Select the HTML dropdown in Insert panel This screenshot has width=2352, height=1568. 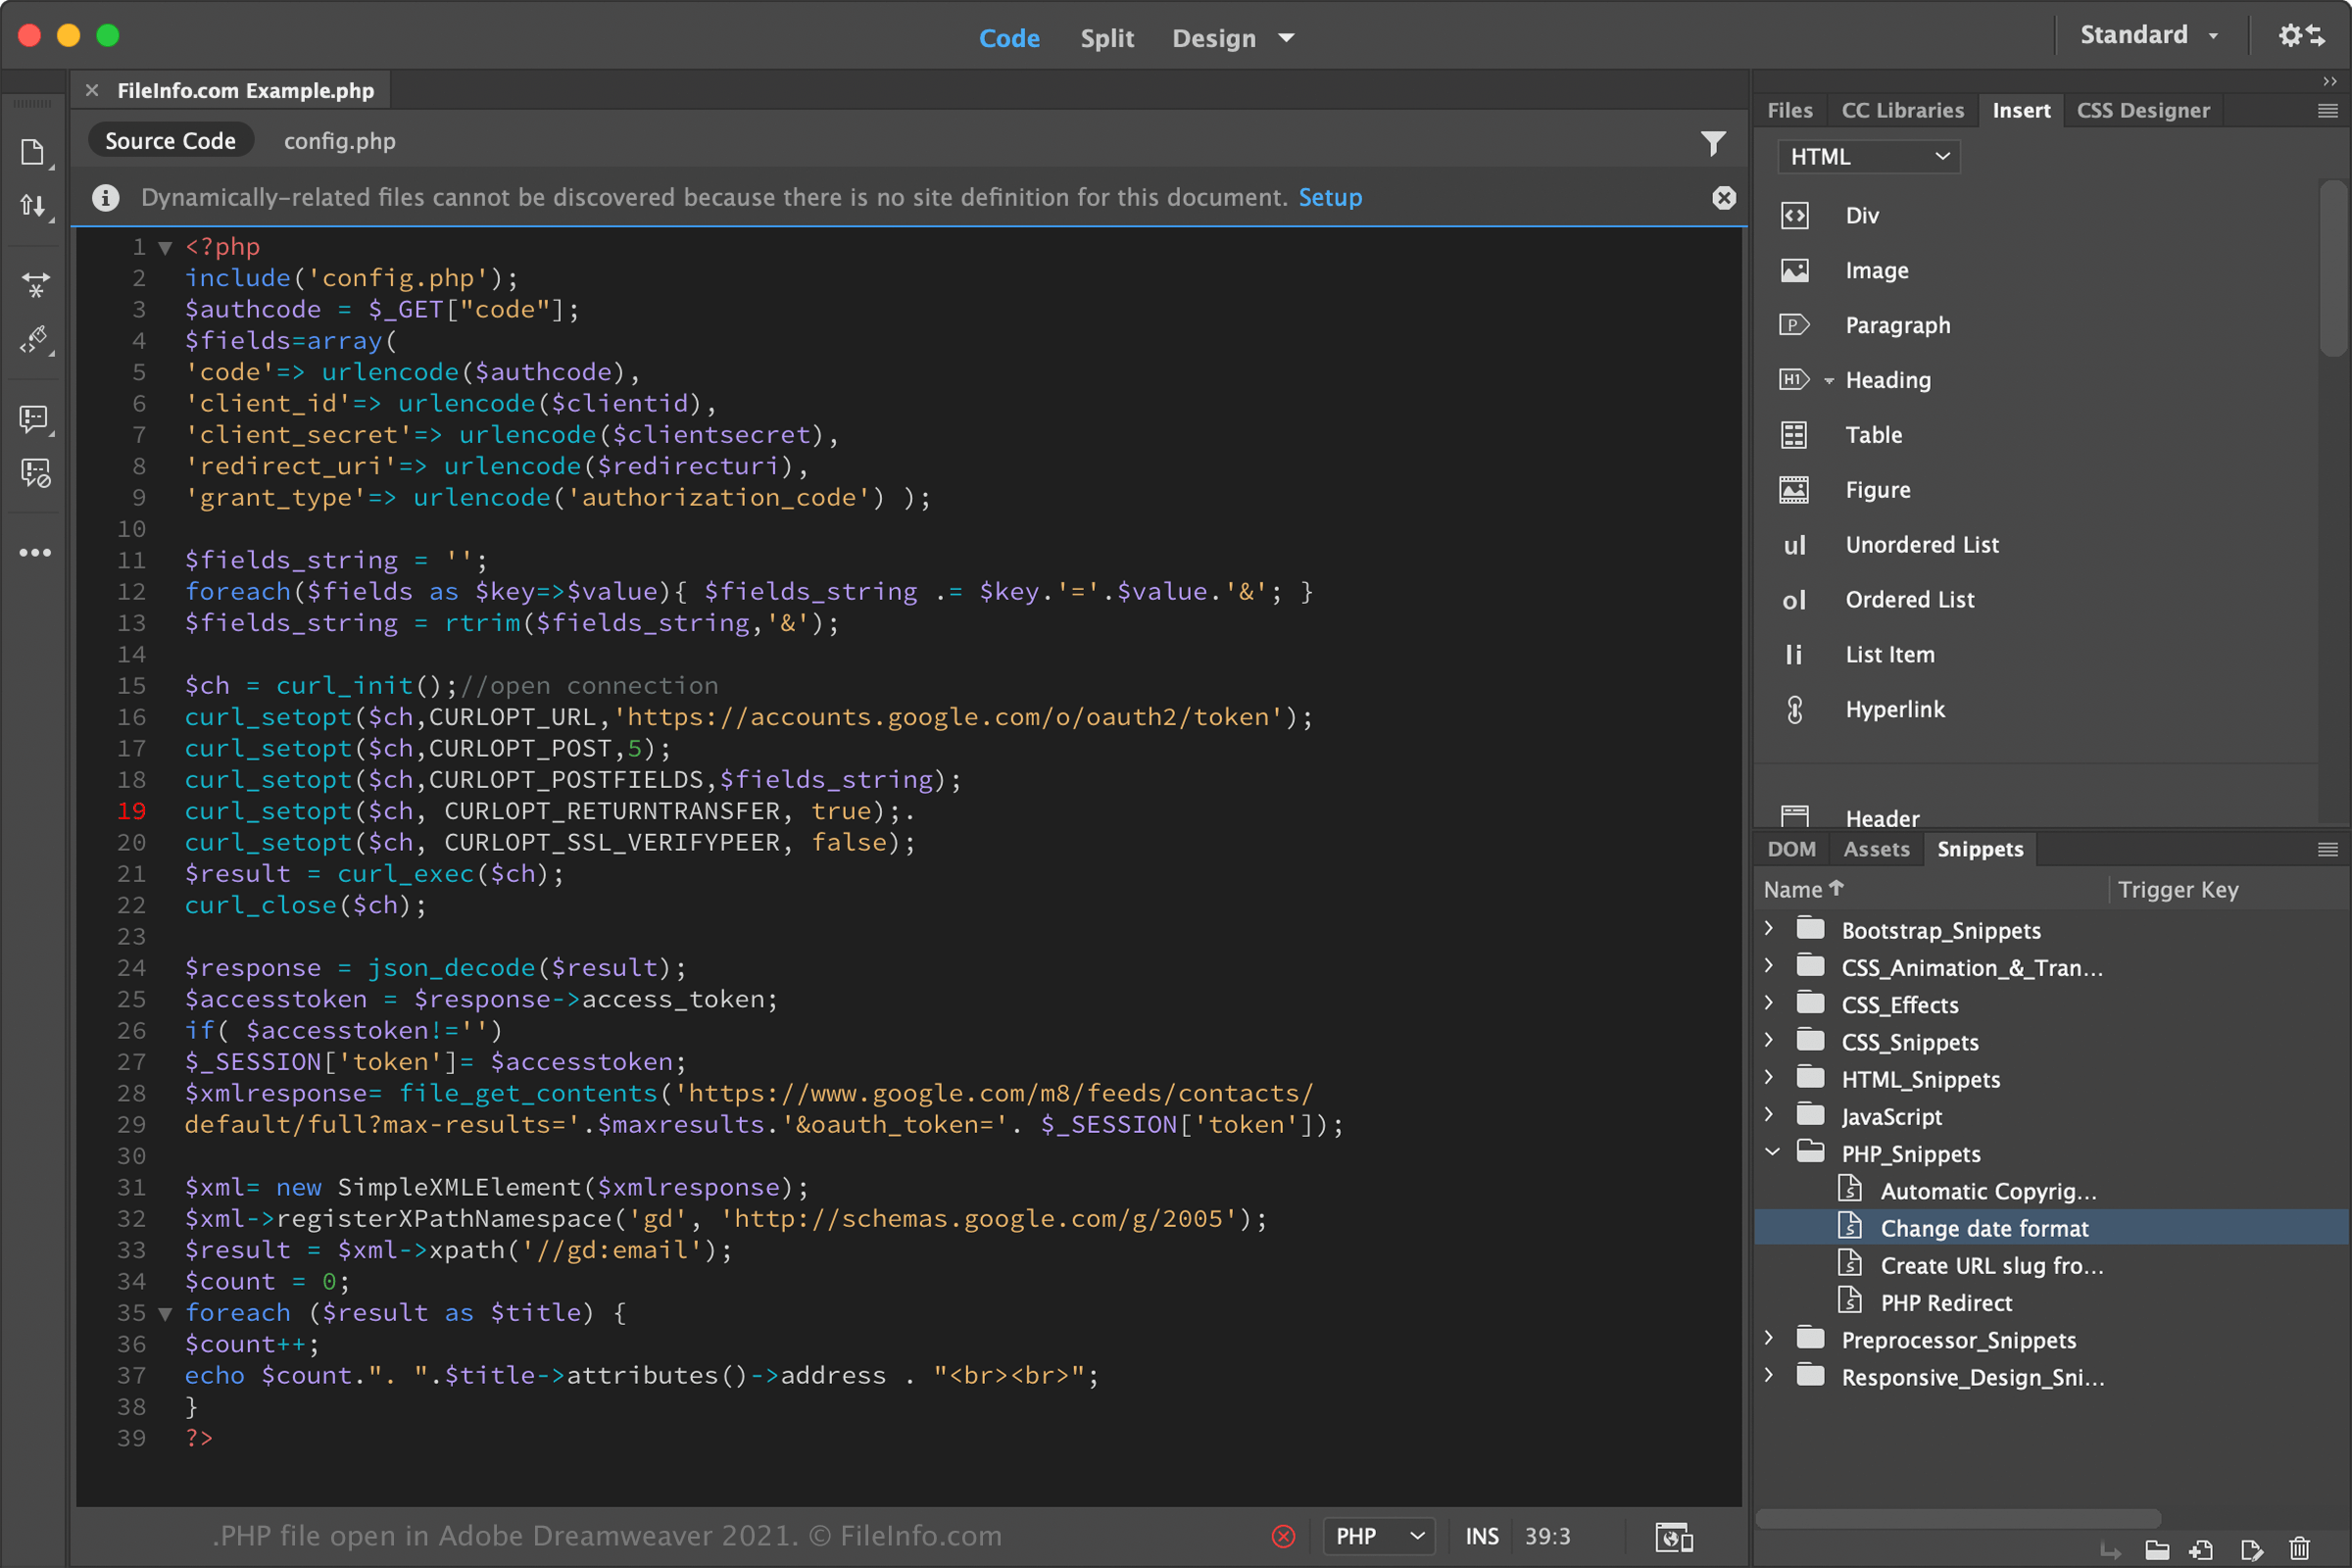point(1864,156)
